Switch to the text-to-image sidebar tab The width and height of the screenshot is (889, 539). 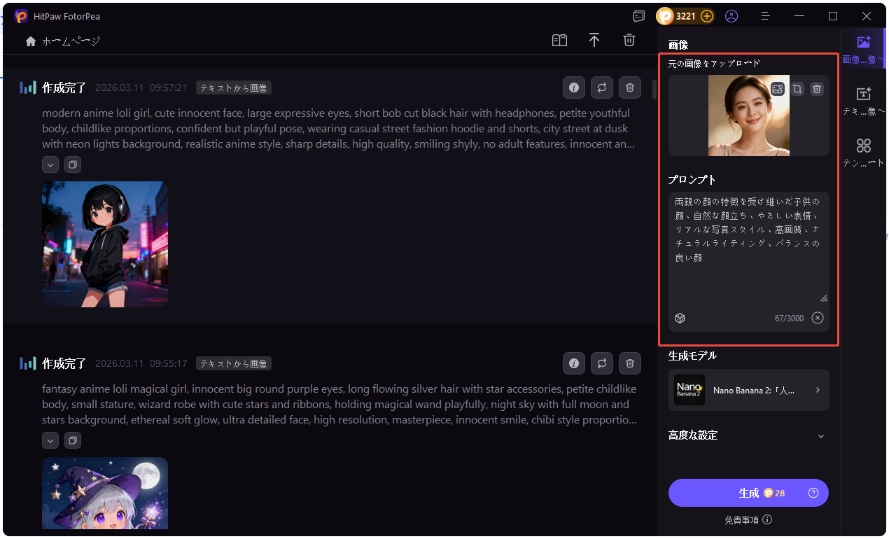point(863,101)
